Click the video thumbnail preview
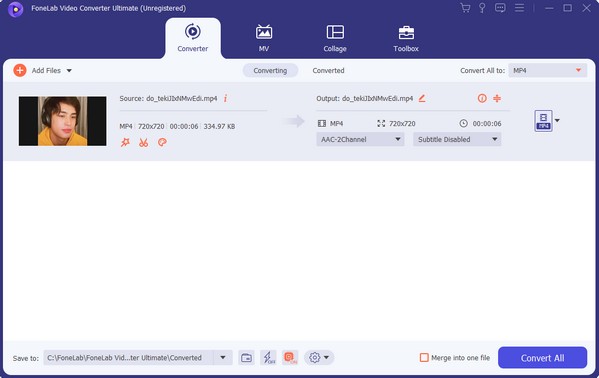The width and height of the screenshot is (599, 378). (x=63, y=121)
